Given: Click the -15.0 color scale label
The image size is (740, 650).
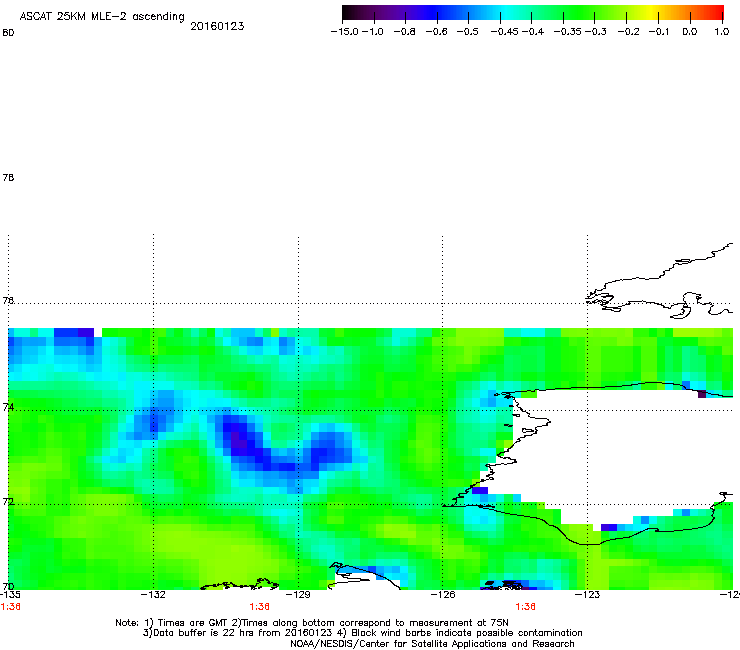Looking at the screenshot, I should tap(345, 32).
